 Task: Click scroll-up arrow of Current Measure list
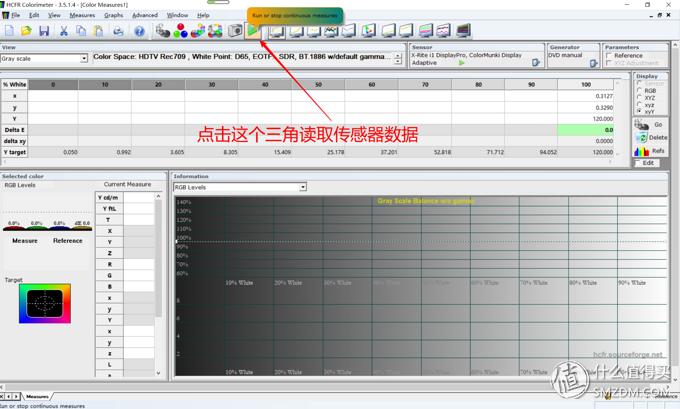(158, 196)
